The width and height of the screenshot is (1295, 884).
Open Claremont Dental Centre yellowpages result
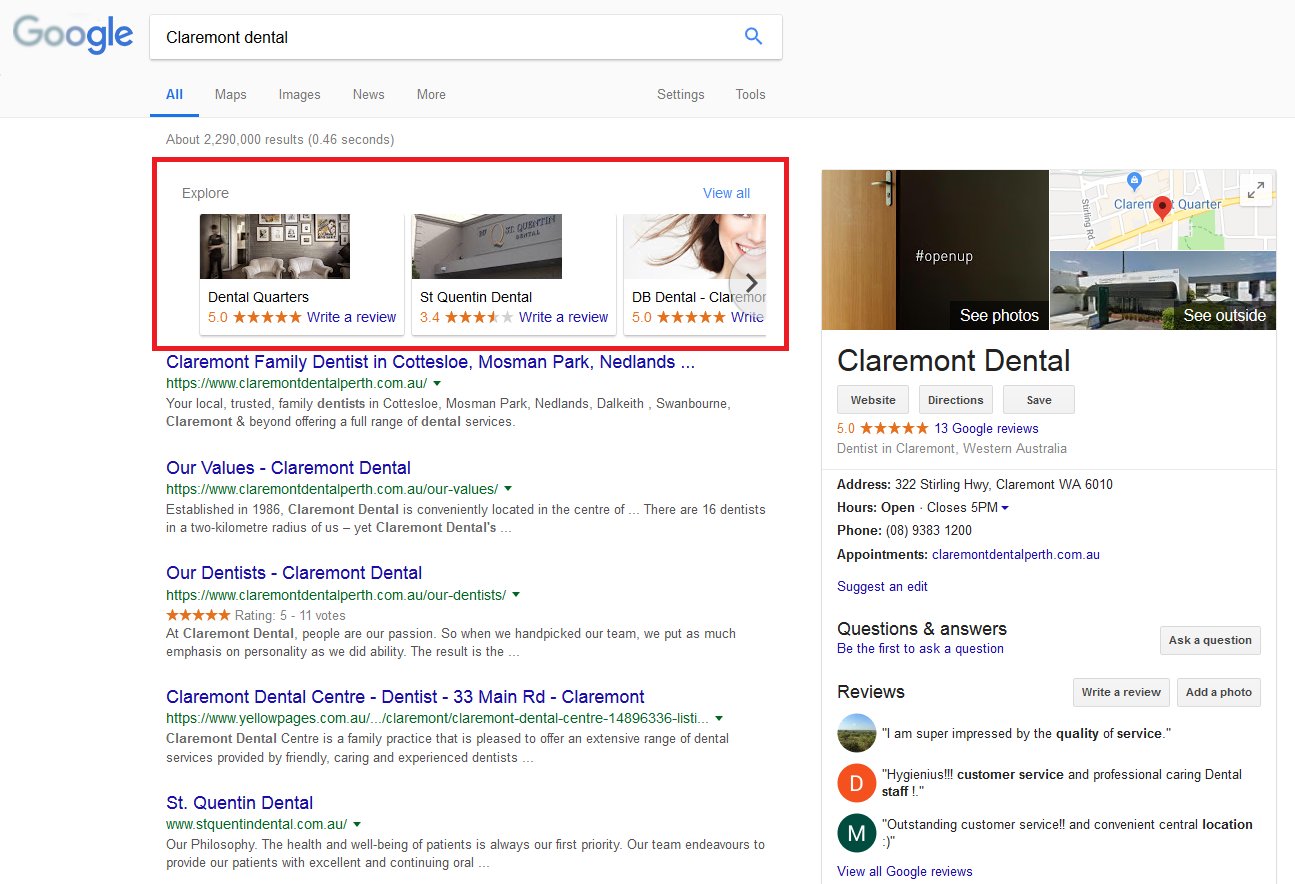coord(405,697)
